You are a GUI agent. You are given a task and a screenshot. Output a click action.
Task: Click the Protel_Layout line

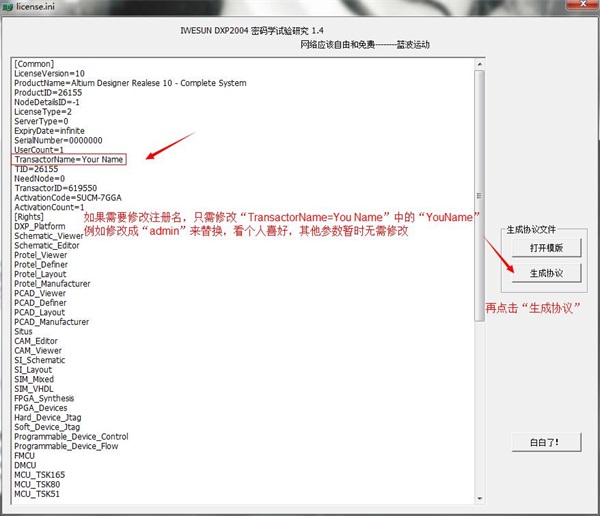click(x=40, y=274)
